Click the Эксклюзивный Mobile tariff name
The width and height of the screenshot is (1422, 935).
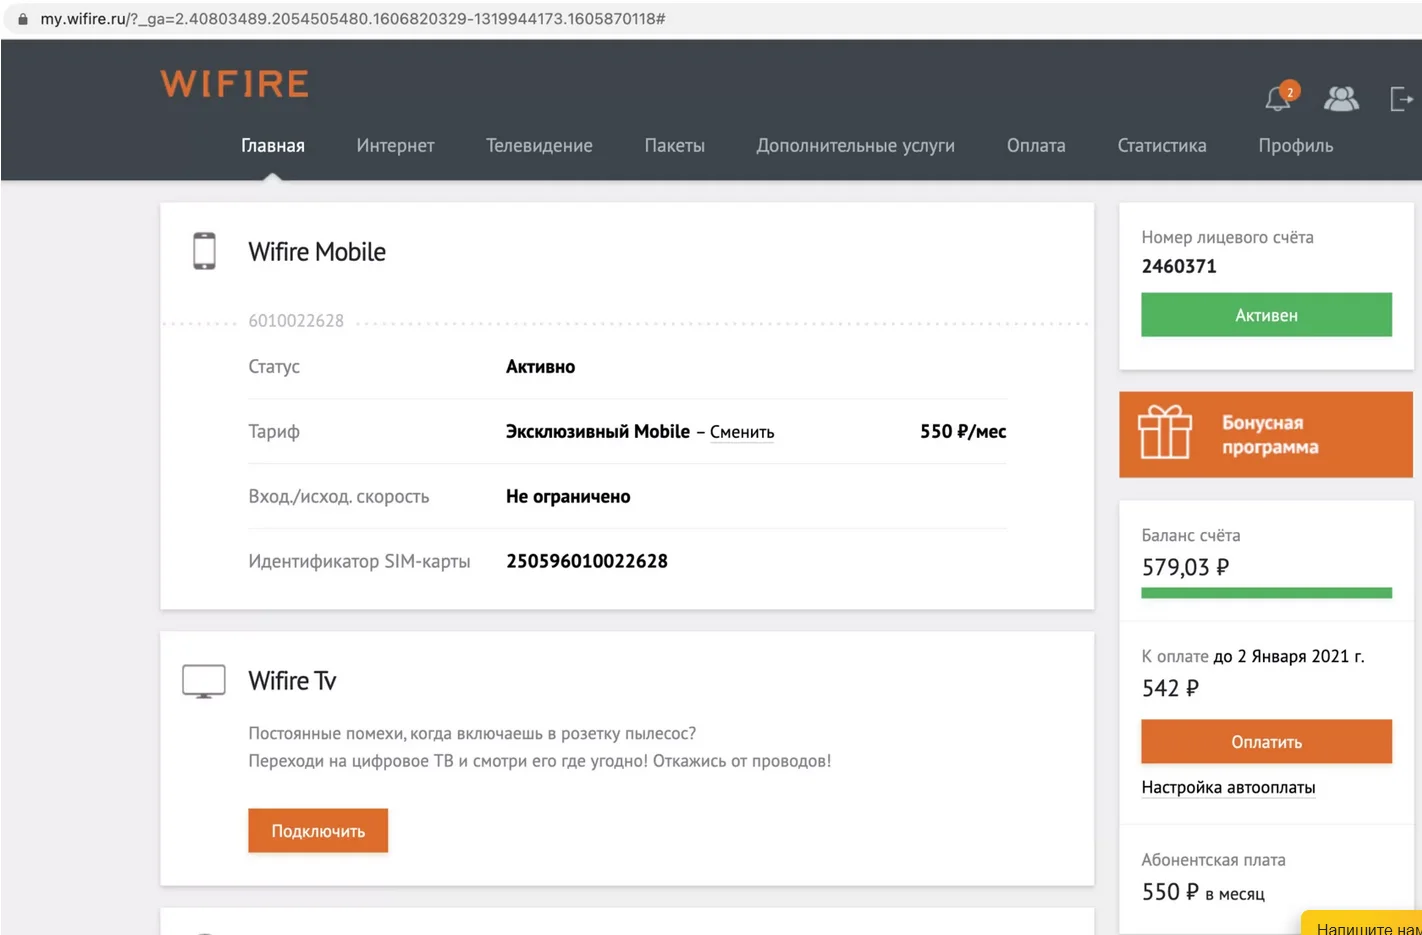(x=598, y=431)
